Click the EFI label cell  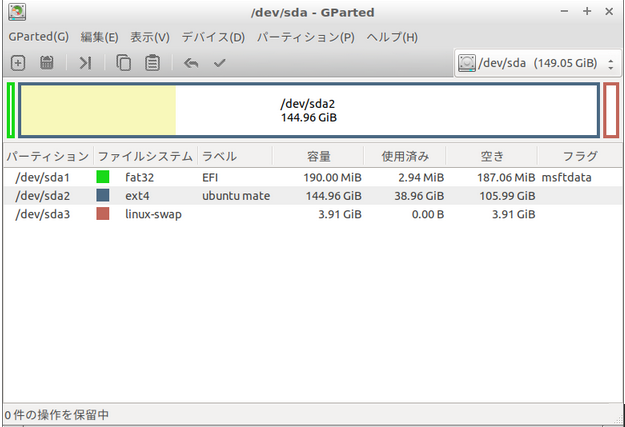[210, 177]
